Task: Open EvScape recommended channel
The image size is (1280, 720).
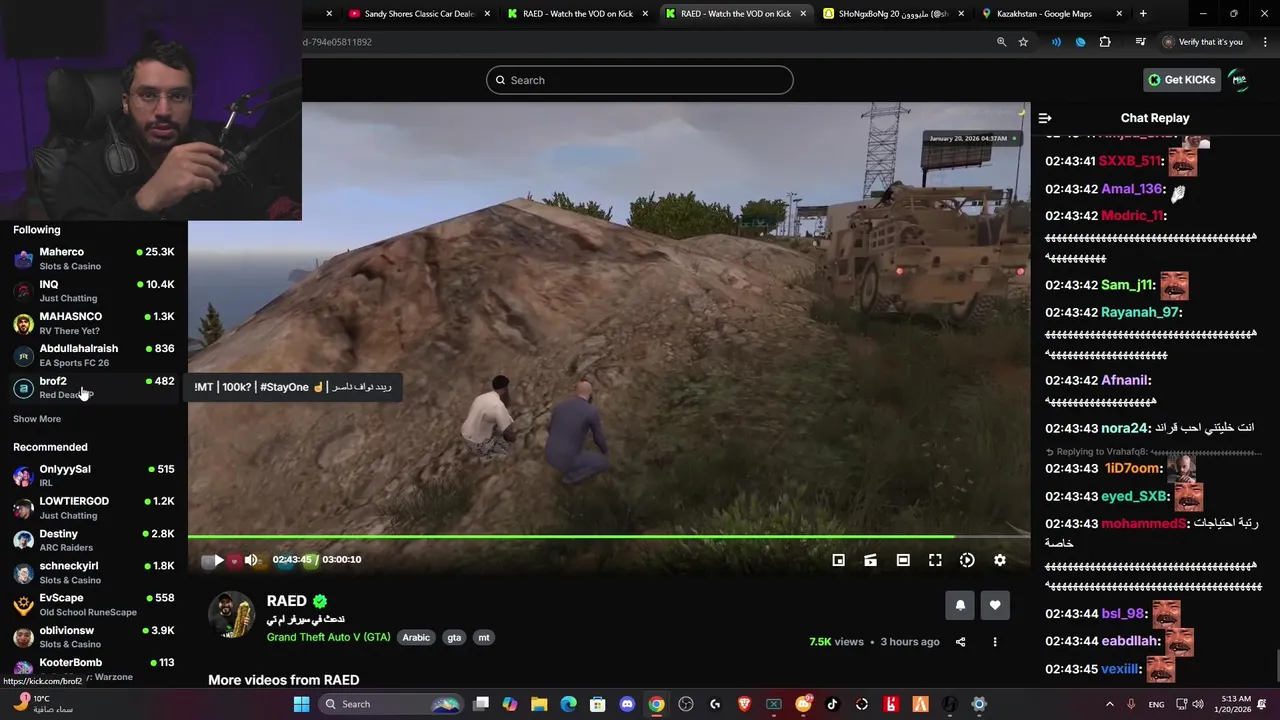Action: point(94,605)
